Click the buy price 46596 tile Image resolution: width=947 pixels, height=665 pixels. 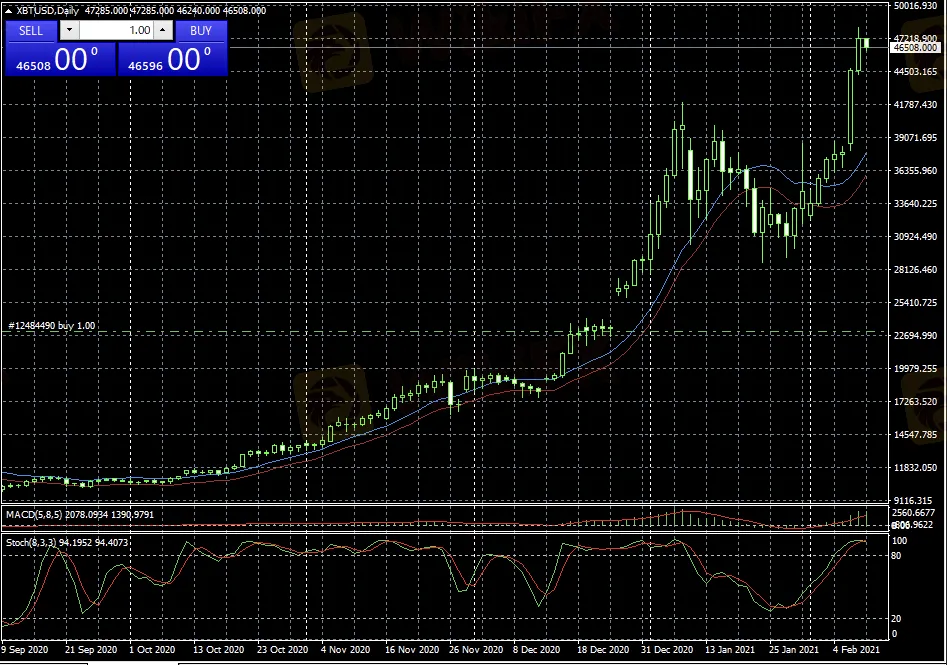(172, 59)
